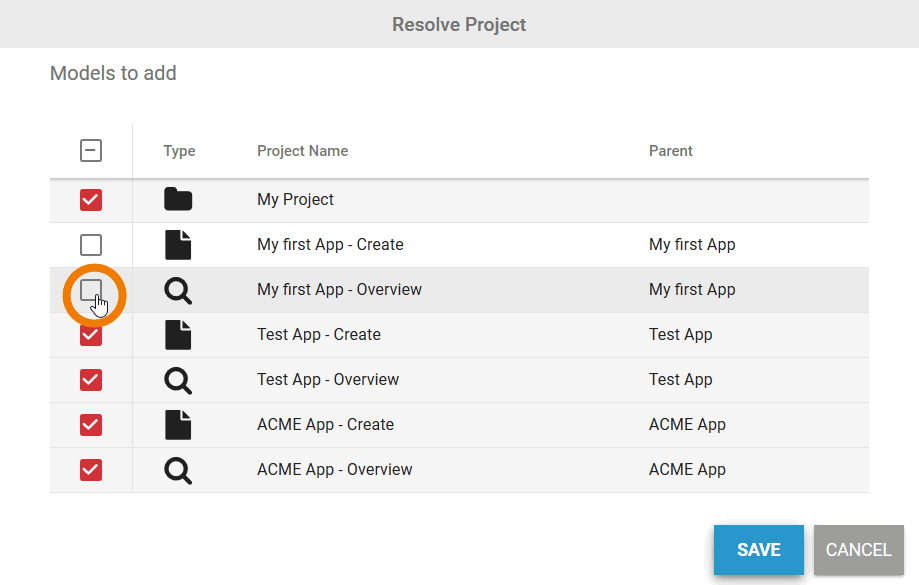Click the document icon for ACME App - Create

tap(178, 424)
